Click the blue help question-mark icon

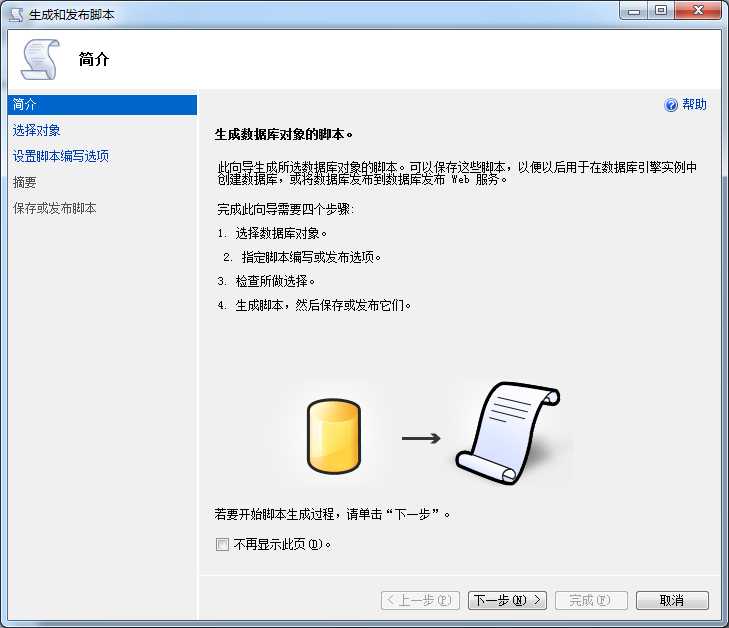coord(670,105)
